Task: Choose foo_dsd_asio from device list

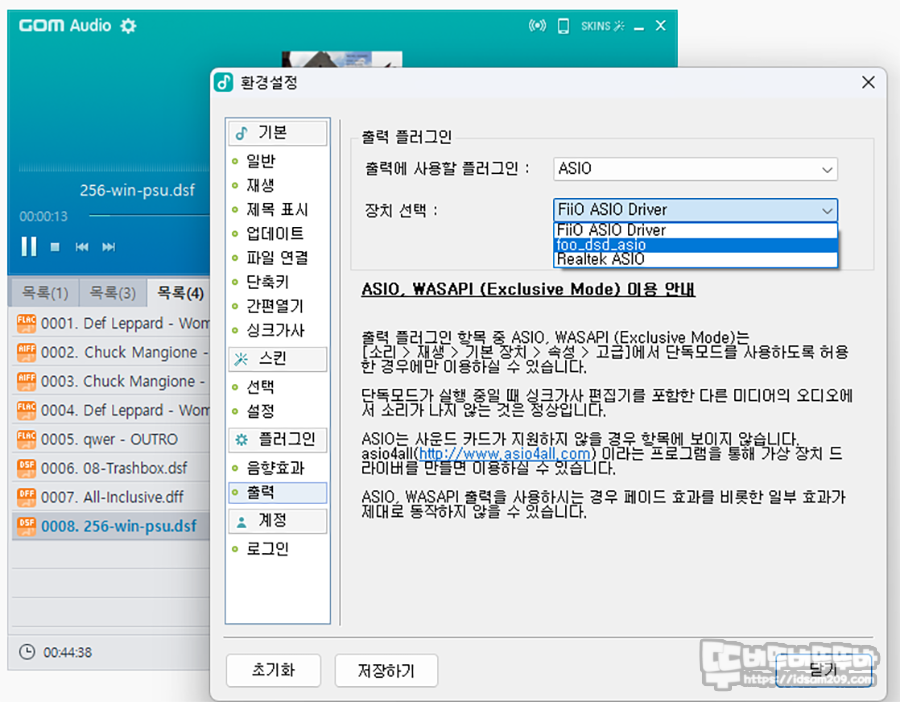Action: 695,245
